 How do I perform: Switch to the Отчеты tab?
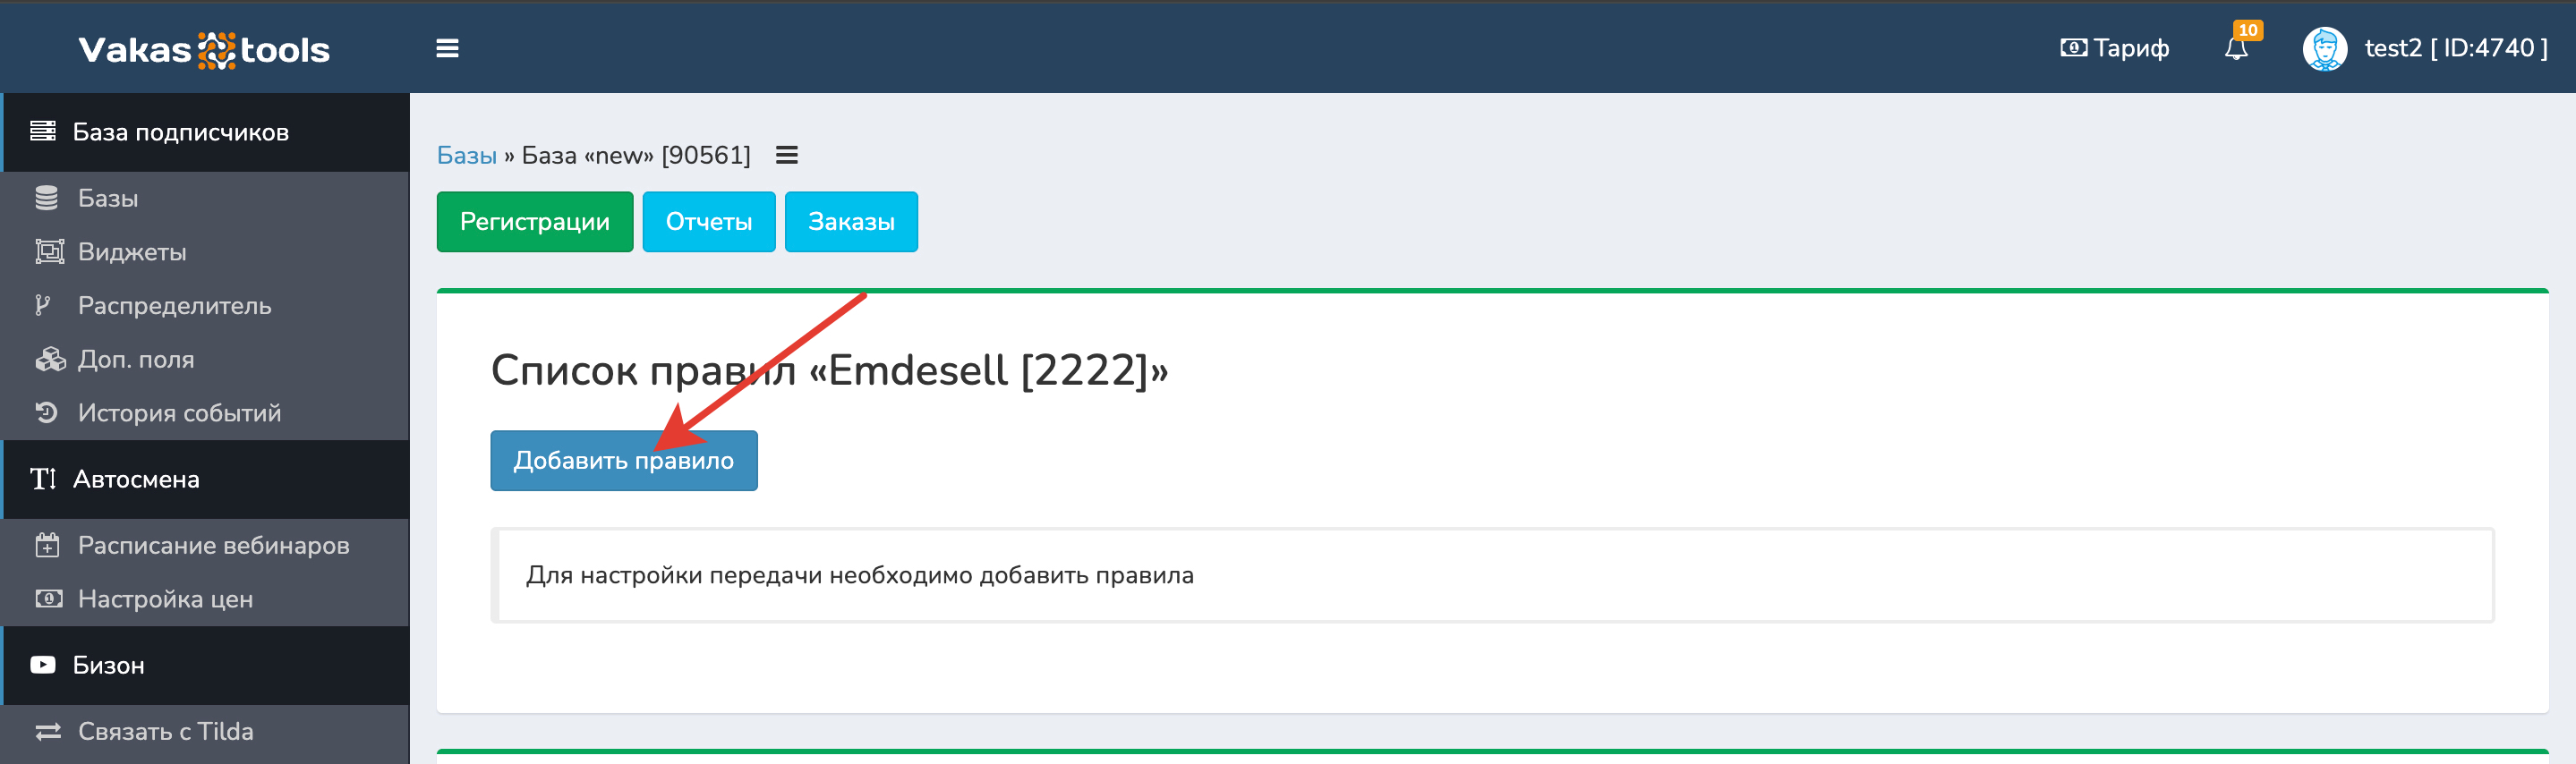(x=708, y=221)
